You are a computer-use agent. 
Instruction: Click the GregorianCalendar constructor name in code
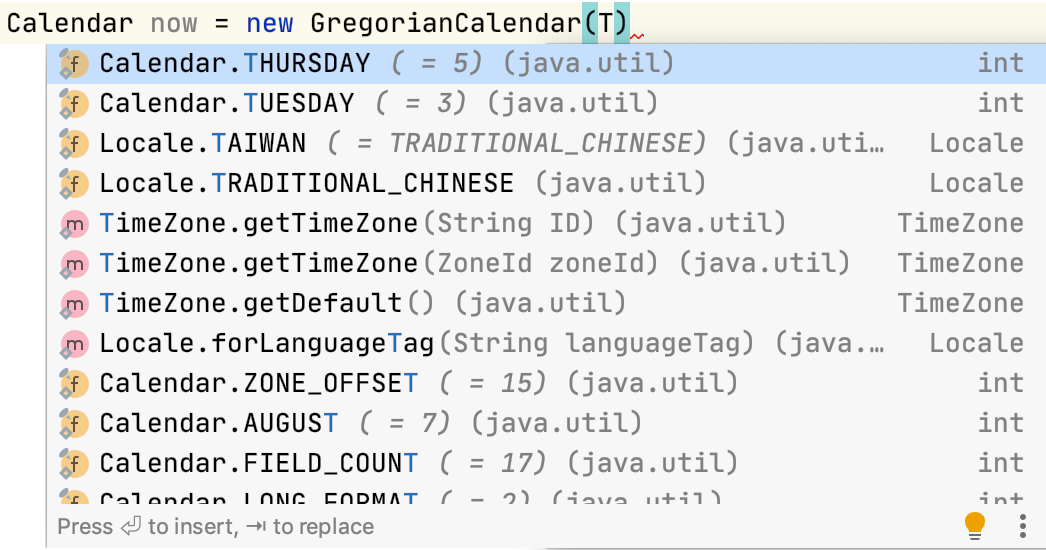click(446, 23)
